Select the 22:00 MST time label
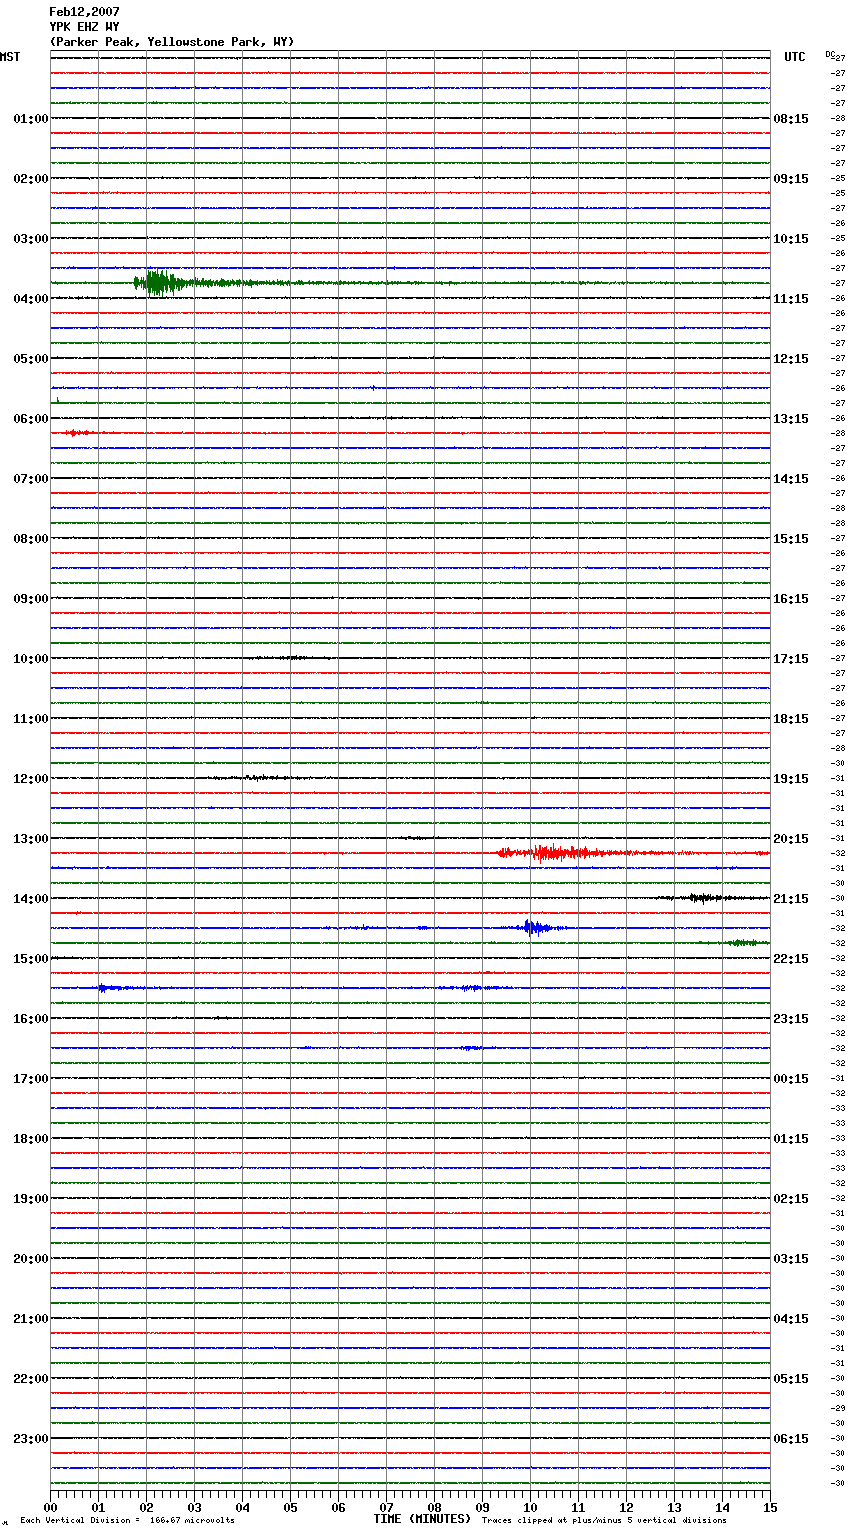Screen dimensions: 850x1534 click(x=30, y=1379)
